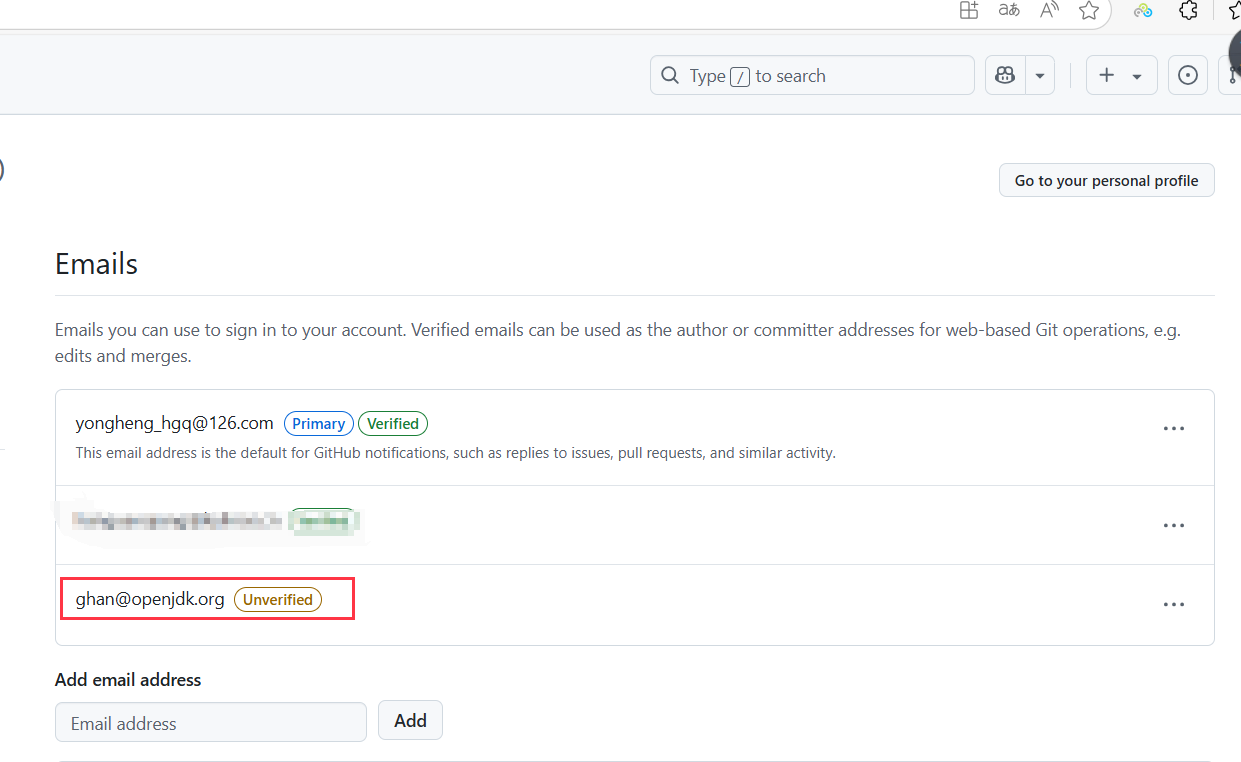Add page to favorites with star icon
The height and width of the screenshot is (762, 1241).
[1089, 11]
